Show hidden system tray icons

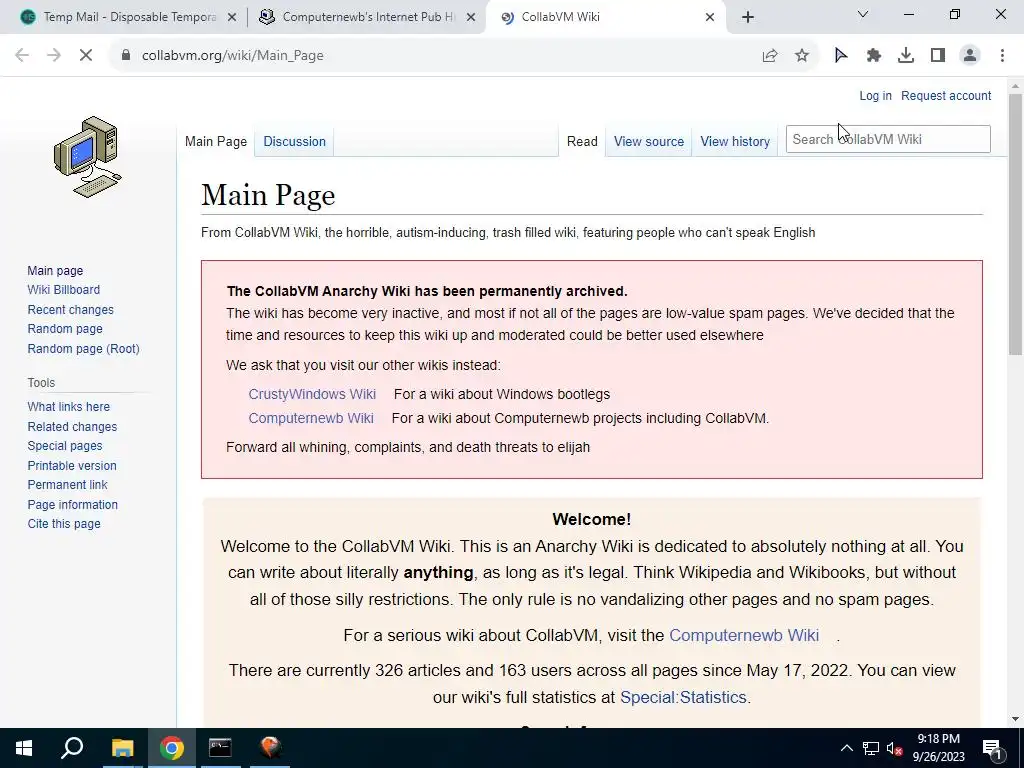pos(846,748)
